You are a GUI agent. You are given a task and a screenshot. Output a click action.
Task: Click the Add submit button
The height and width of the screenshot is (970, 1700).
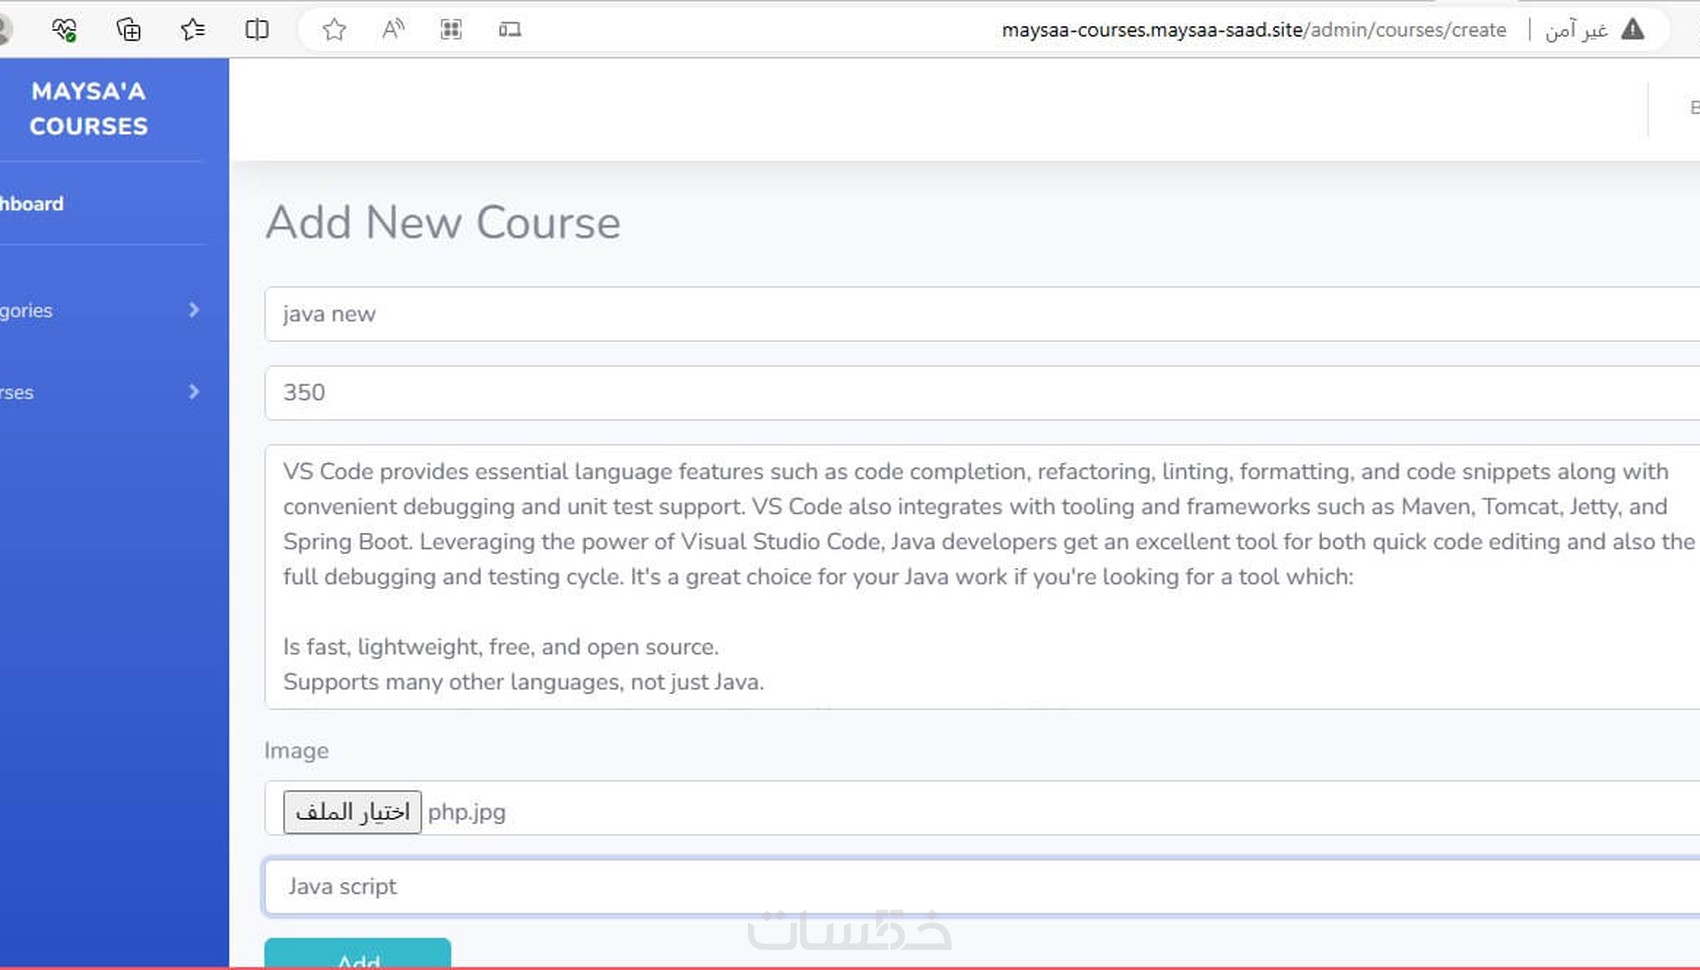tap(357, 954)
